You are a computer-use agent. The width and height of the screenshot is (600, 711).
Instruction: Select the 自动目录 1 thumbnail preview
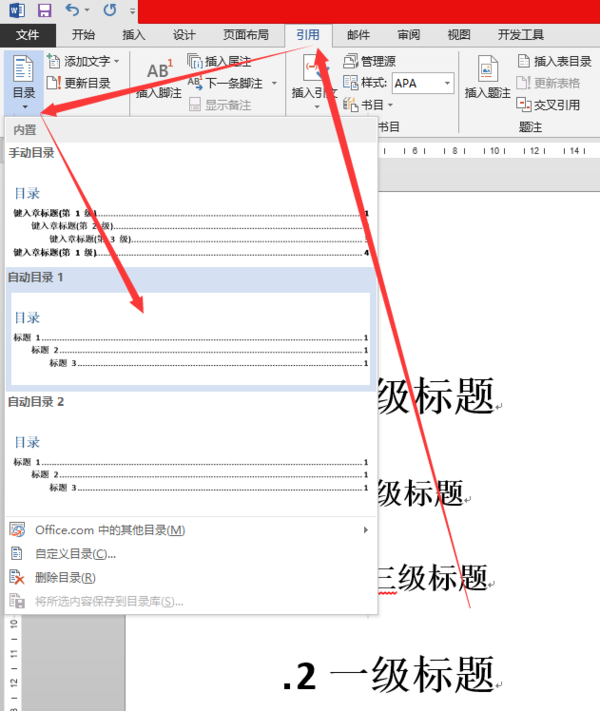[x=190, y=340]
